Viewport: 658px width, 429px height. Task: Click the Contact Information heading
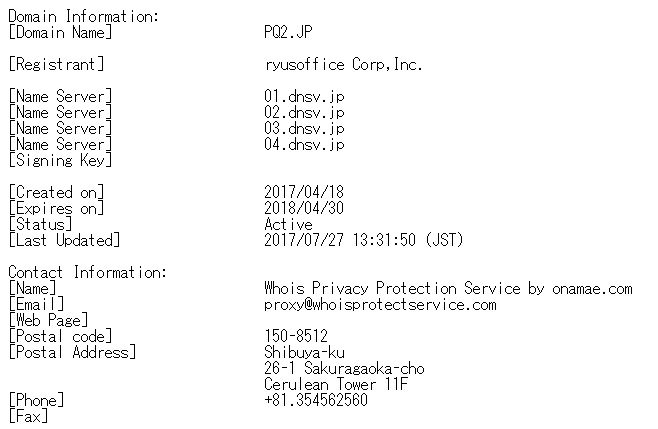tap(87, 272)
